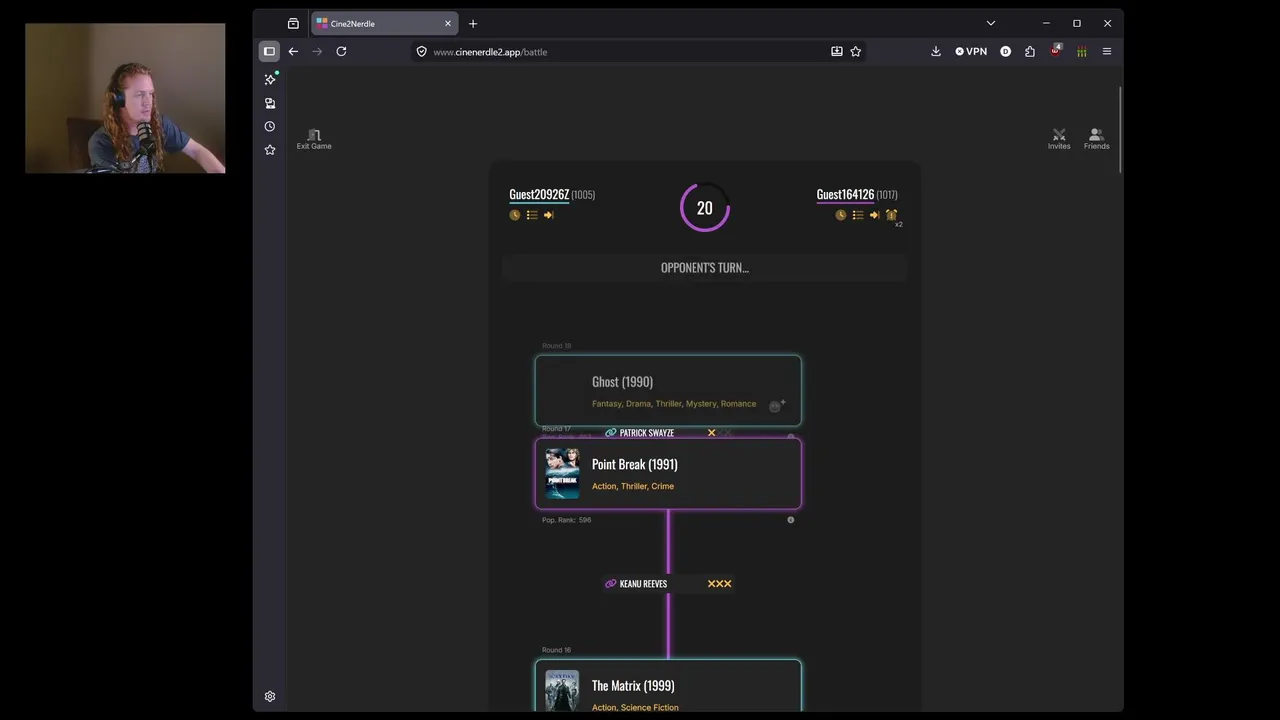Click the Guest164126 player name
This screenshot has height=720, width=1280.
pyautogui.click(x=845, y=195)
